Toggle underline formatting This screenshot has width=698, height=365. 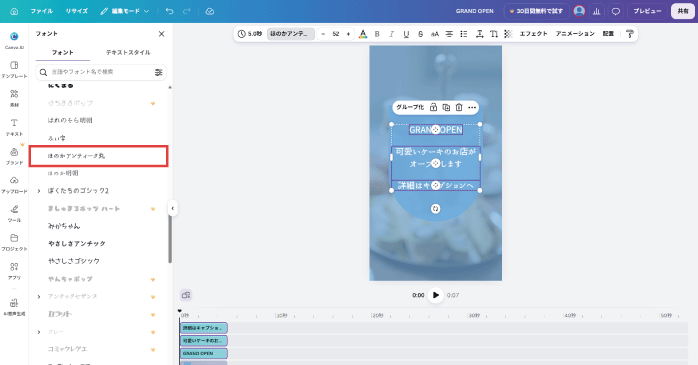click(406, 34)
